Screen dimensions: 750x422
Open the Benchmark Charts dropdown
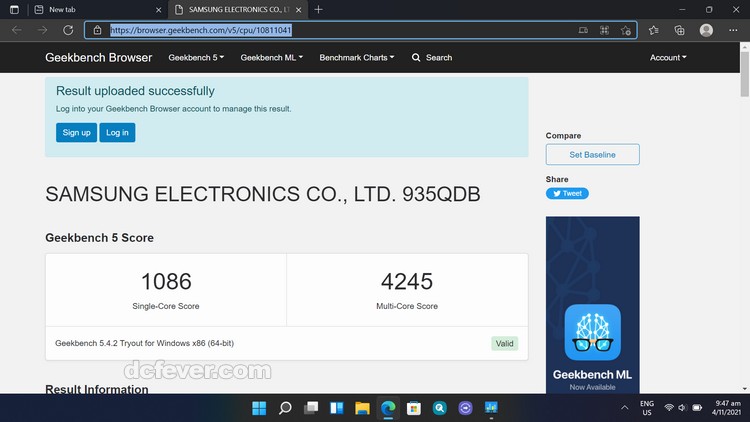[x=356, y=58]
